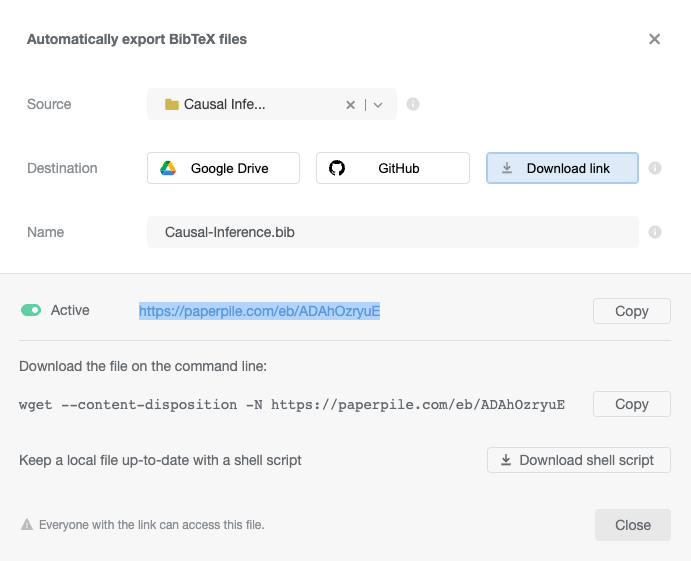Toggle the Active export switch off
This screenshot has height=561, width=691.
[x=31, y=311]
